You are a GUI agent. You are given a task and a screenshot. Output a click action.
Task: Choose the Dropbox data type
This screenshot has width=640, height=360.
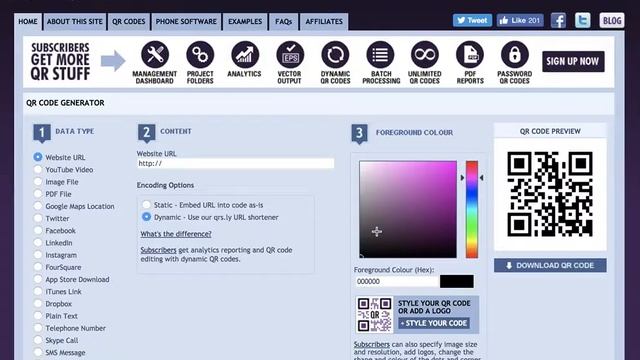[38, 304]
